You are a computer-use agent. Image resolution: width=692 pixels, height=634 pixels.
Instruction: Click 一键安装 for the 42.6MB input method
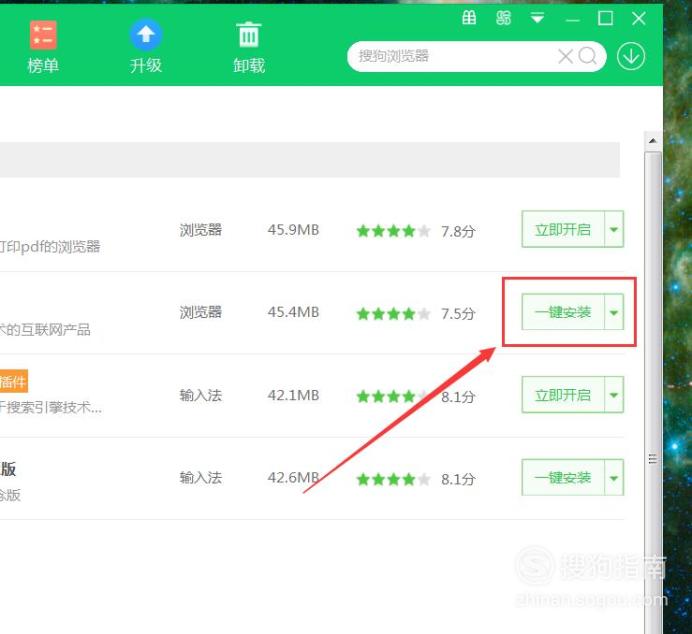click(x=563, y=477)
